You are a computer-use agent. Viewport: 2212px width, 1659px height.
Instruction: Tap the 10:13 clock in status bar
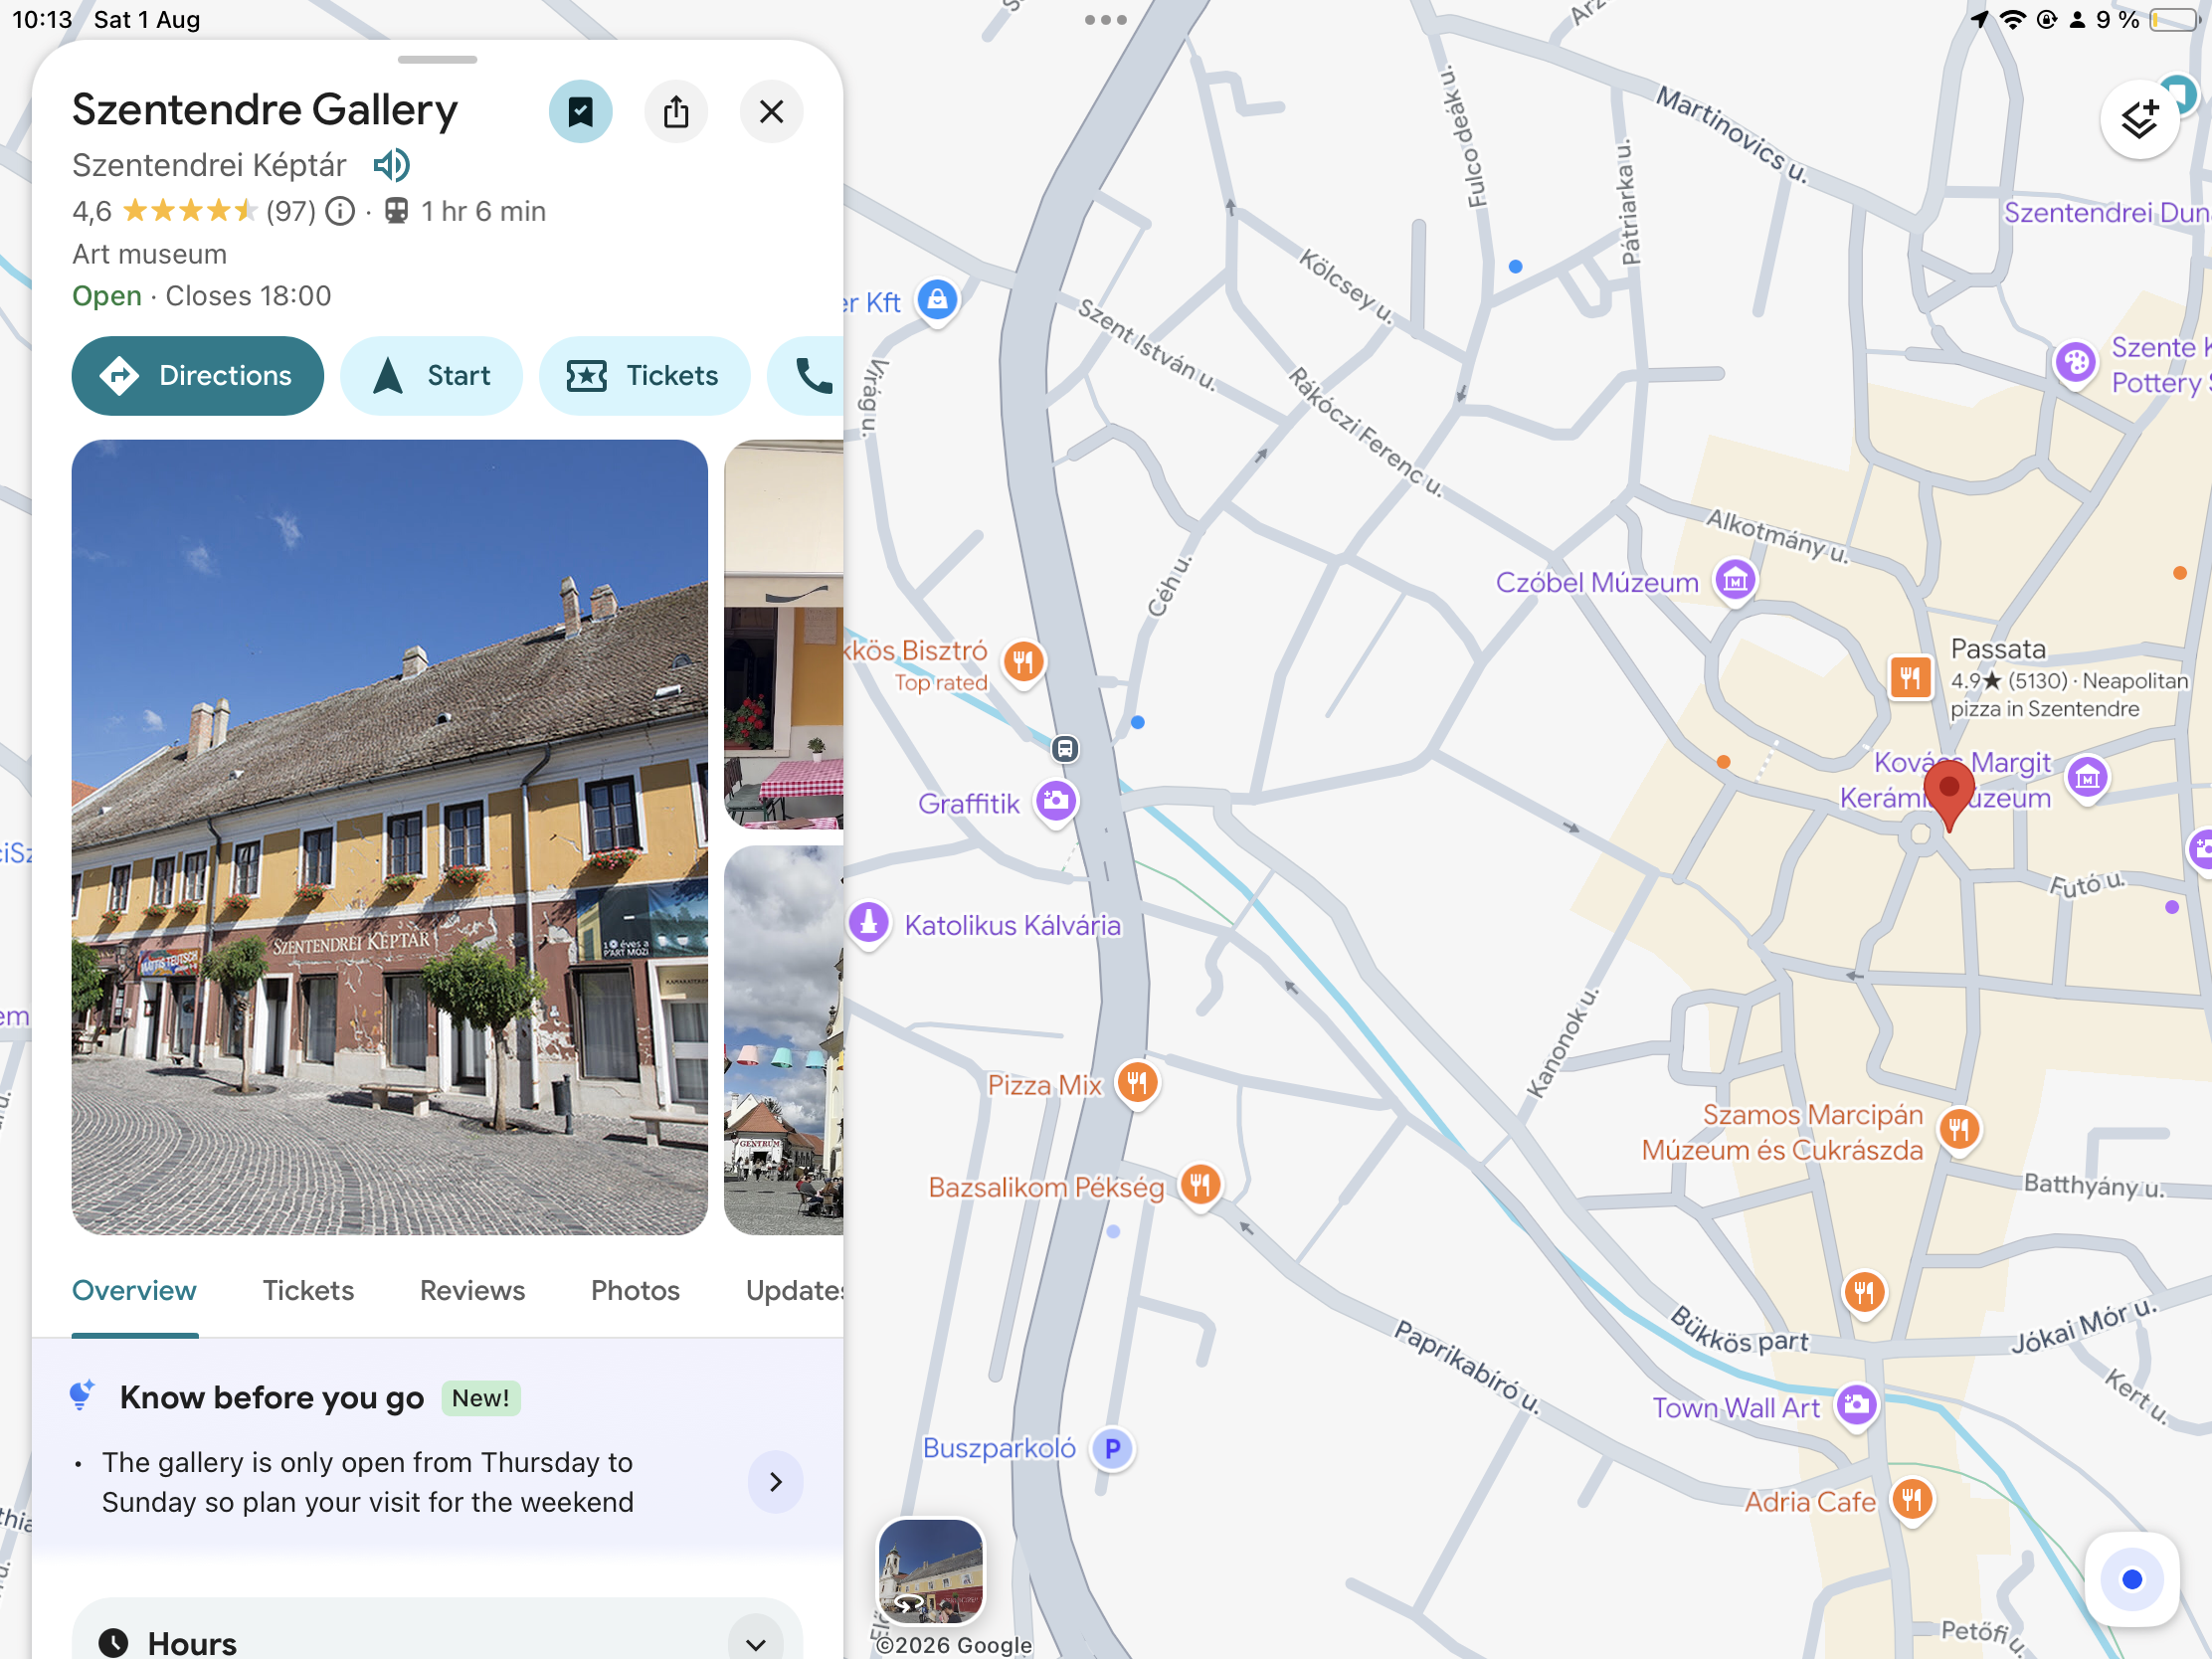[x=42, y=20]
